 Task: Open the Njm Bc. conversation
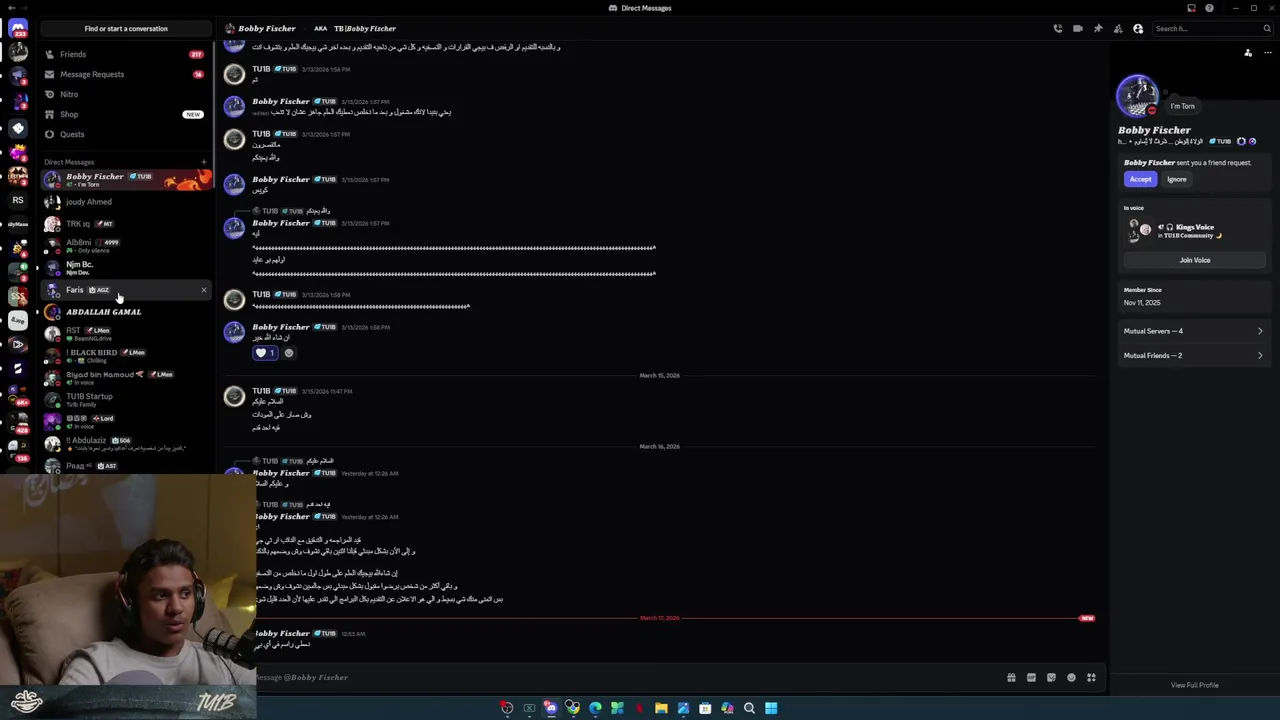tap(126, 268)
